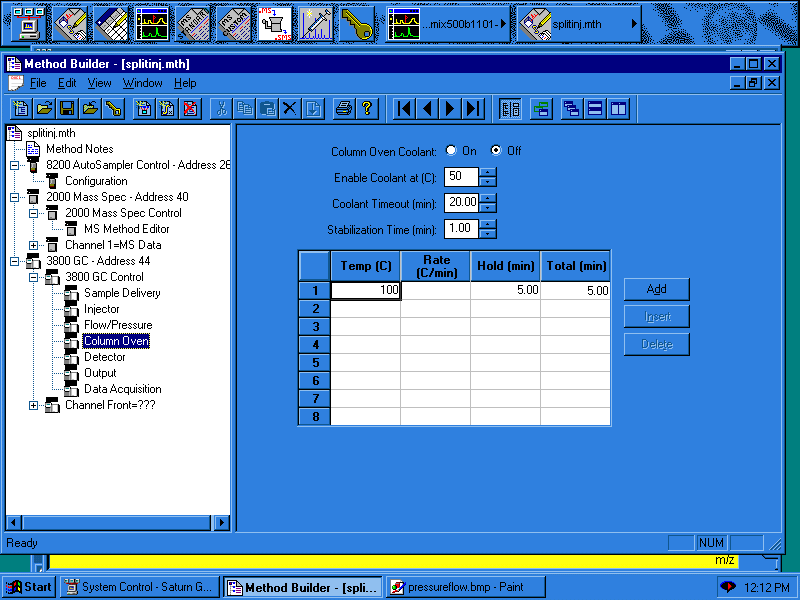Increase Stabilization Time (min) value
Image resolution: width=800 pixels, height=600 pixels.
click(488, 224)
